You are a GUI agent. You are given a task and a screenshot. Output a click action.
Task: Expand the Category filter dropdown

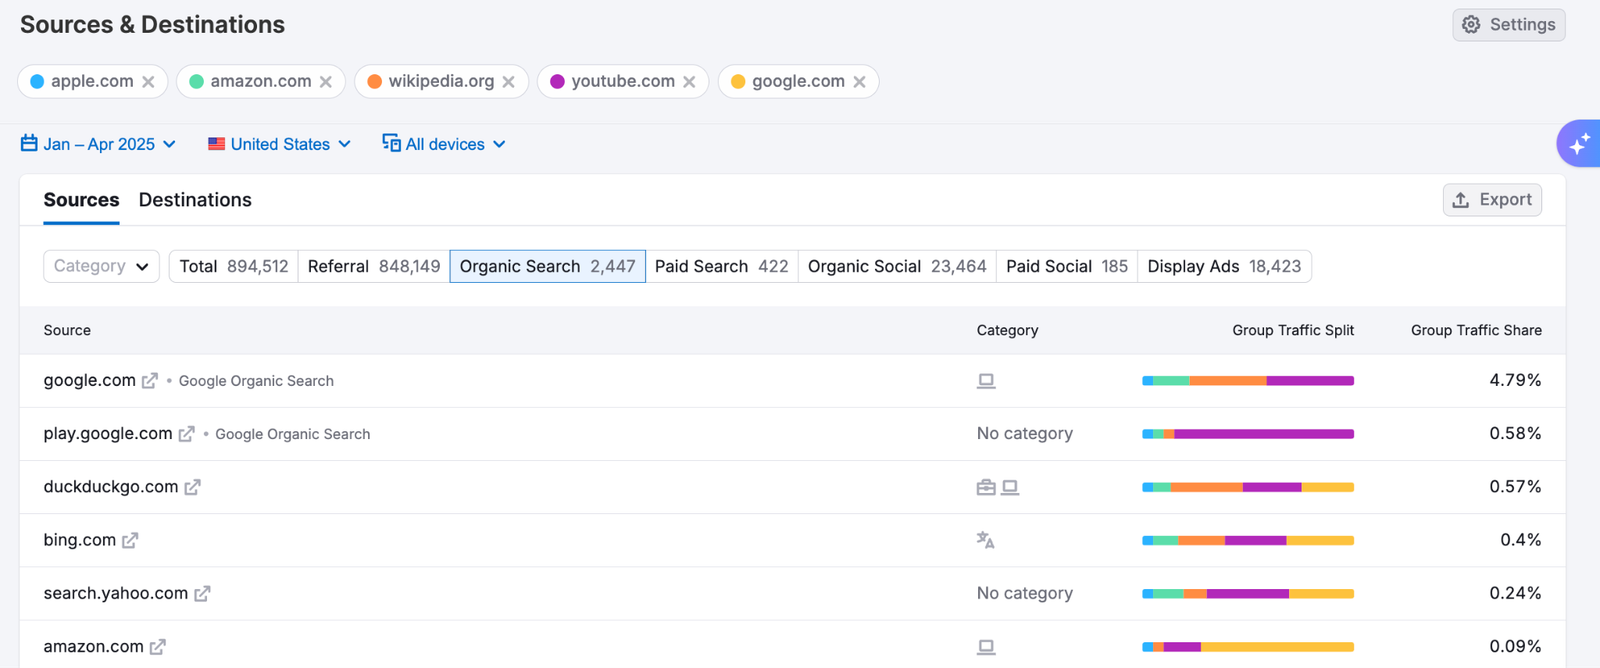(x=101, y=266)
